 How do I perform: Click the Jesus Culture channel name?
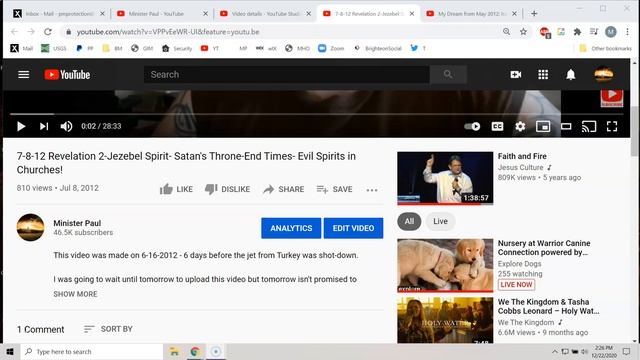(520, 167)
